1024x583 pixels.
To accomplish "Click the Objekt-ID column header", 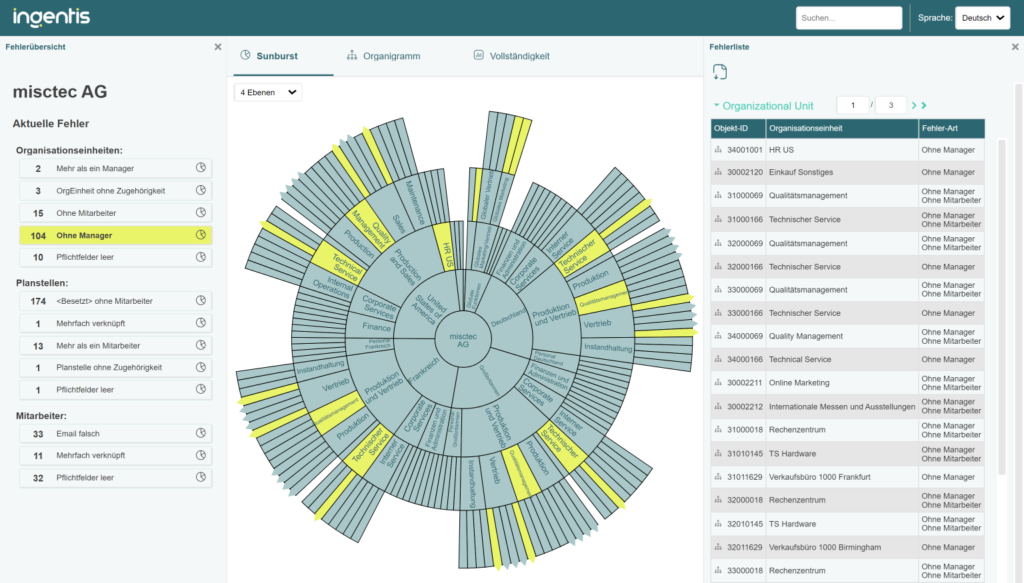I will (737, 128).
